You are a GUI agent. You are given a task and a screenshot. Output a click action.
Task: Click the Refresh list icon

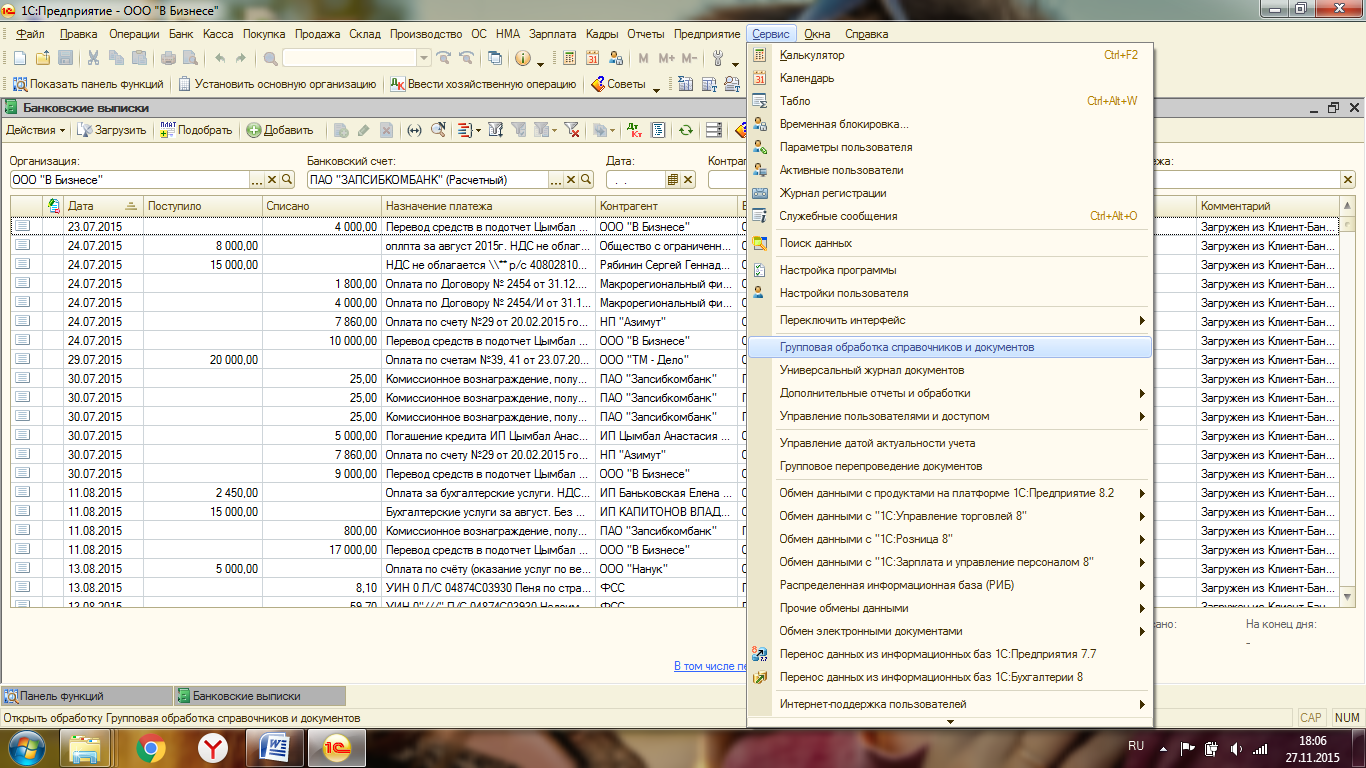point(685,130)
